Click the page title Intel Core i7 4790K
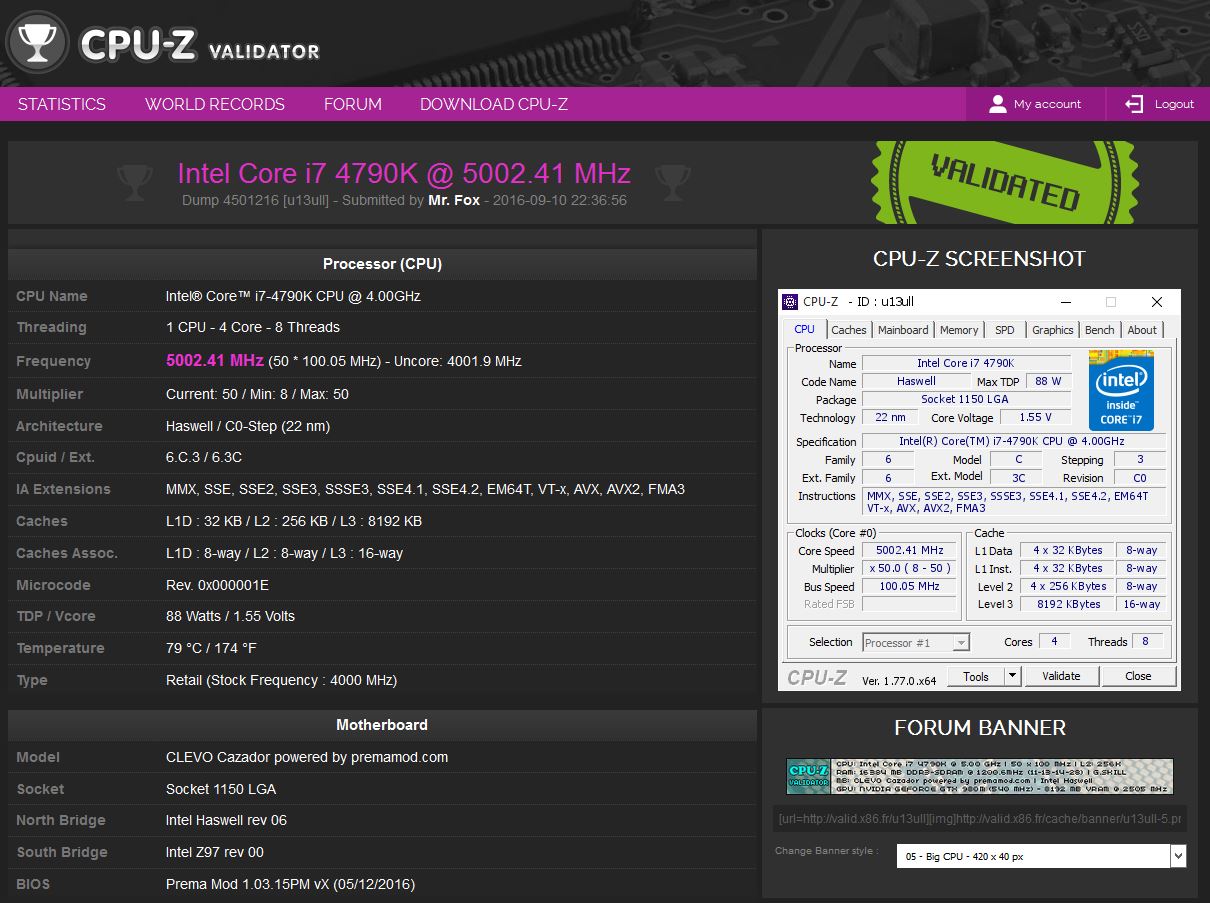Screen dimensions: 1210x903 404,173
